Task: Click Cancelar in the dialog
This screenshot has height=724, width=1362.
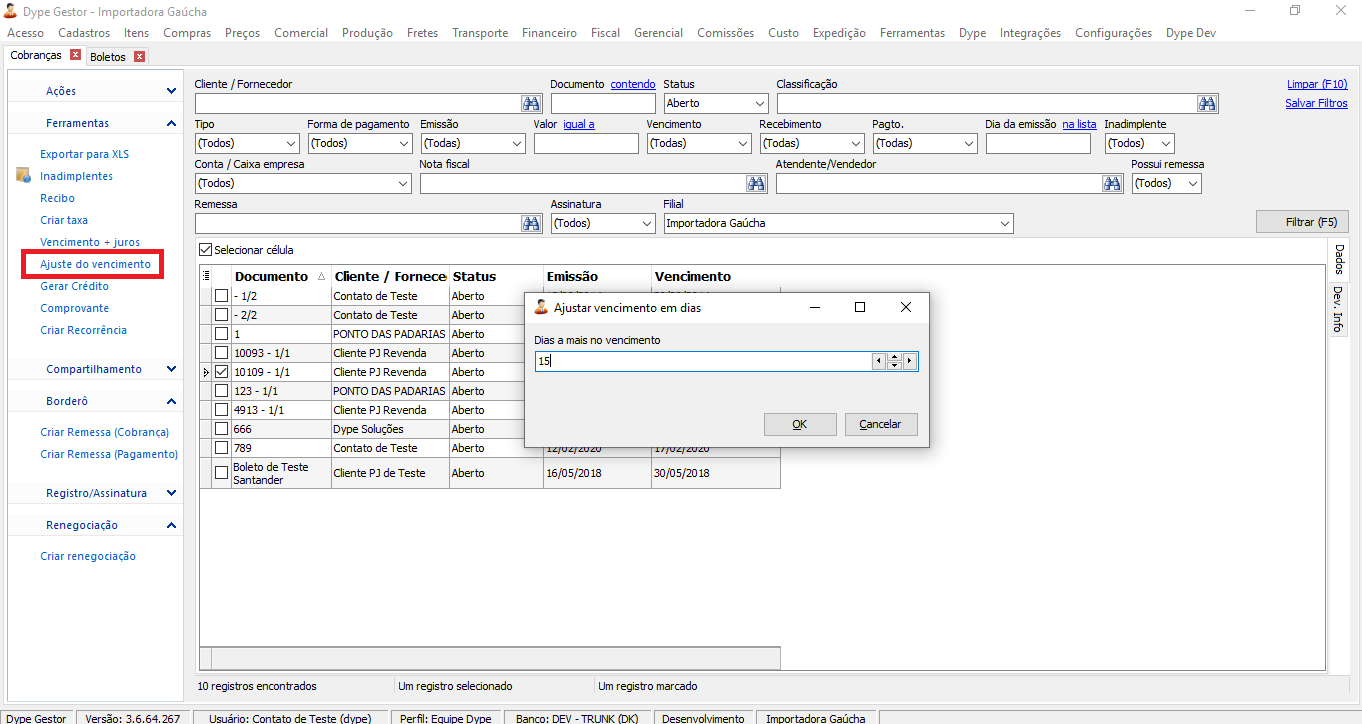Action: [x=881, y=424]
